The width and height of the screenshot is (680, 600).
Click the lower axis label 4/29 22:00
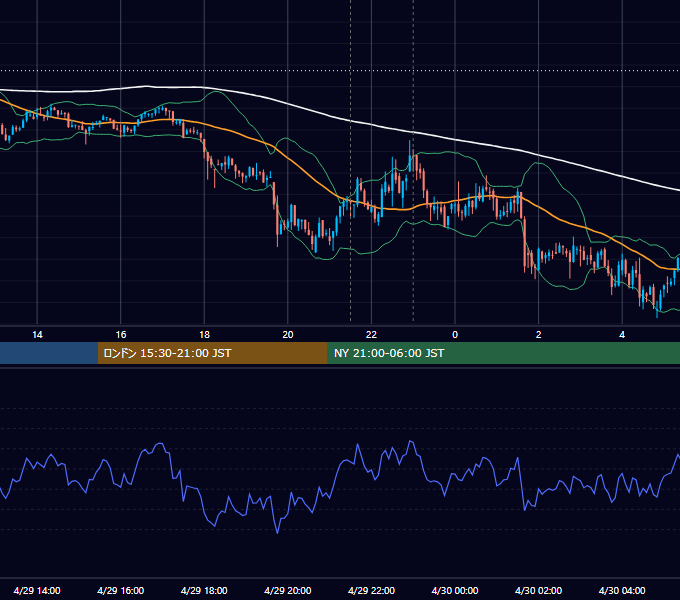pyautogui.click(x=371, y=590)
